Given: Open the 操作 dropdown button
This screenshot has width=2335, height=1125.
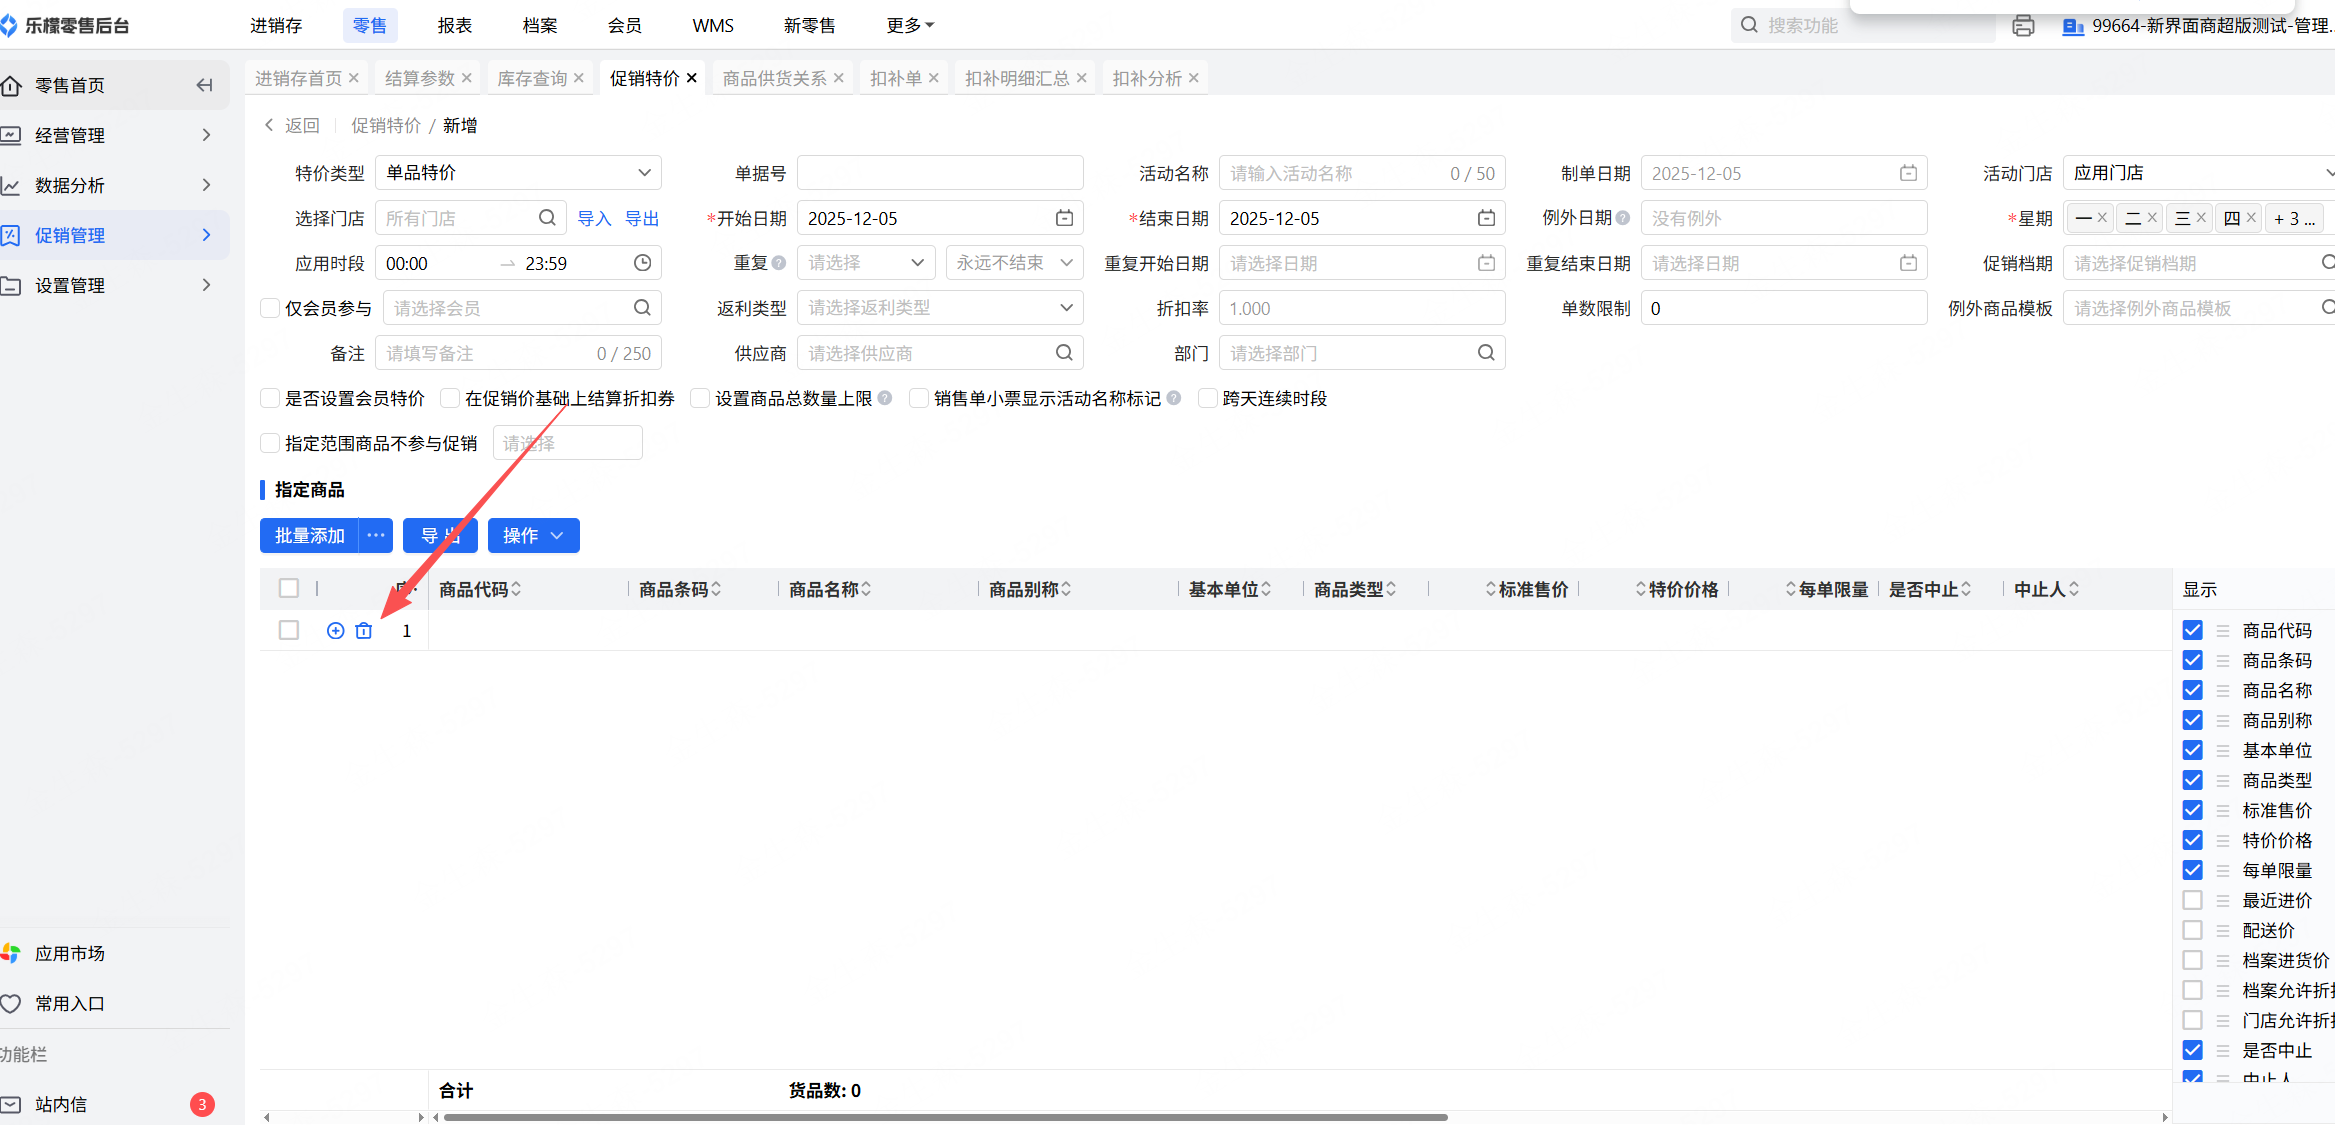Looking at the screenshot, I should click(533, 536).
